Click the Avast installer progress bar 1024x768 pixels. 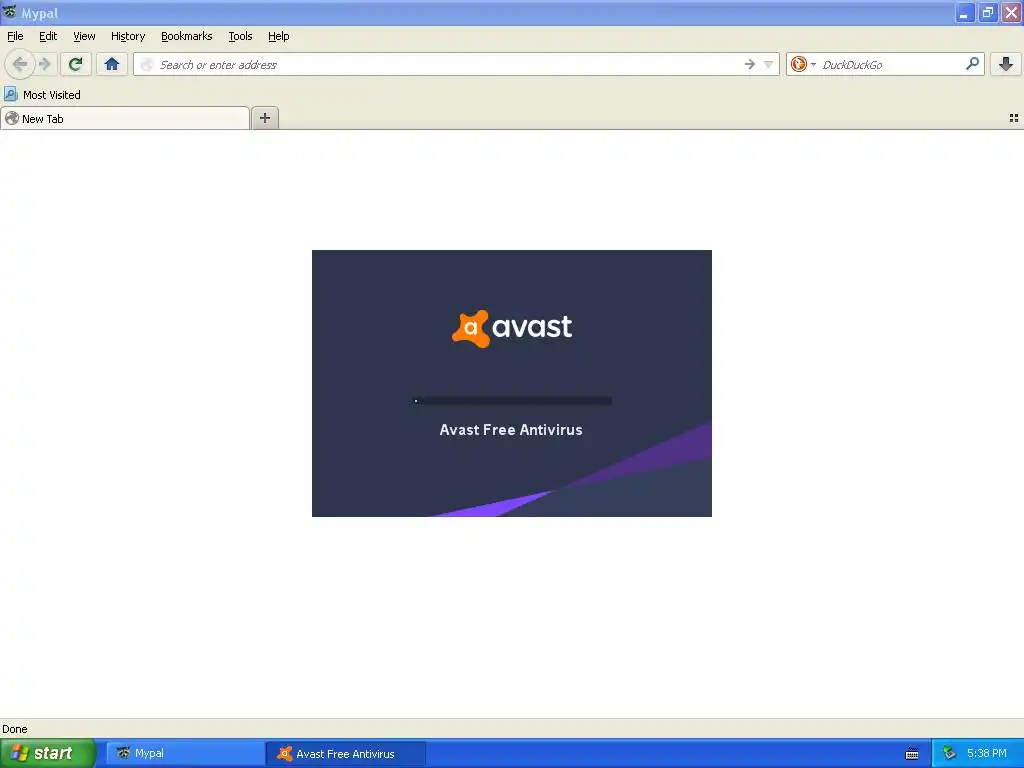pos(513,400)
